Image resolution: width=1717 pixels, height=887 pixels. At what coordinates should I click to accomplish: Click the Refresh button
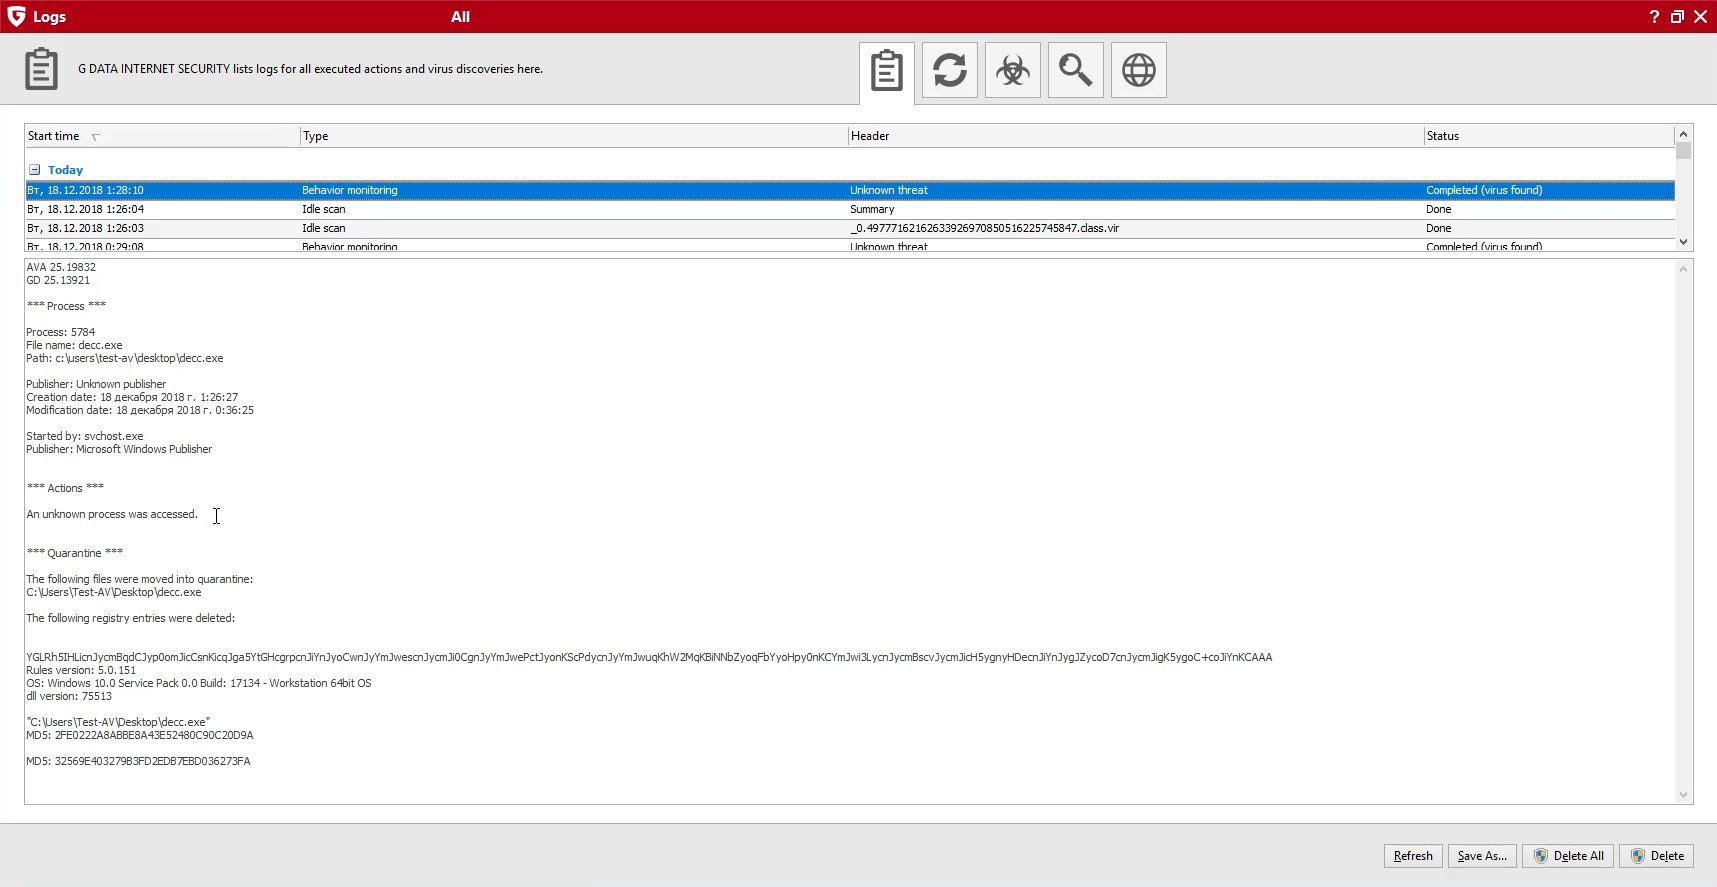(1413, 856)
